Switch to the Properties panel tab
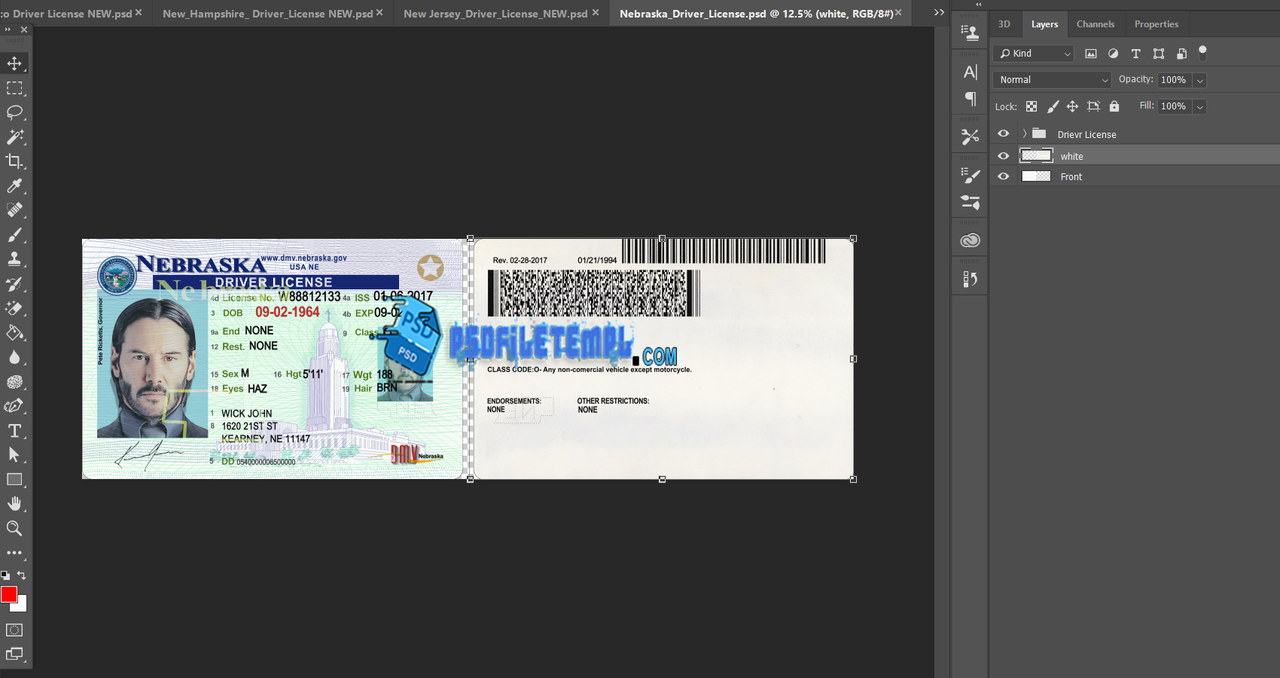1280x678 pixels. click(x=1156, y=24)
